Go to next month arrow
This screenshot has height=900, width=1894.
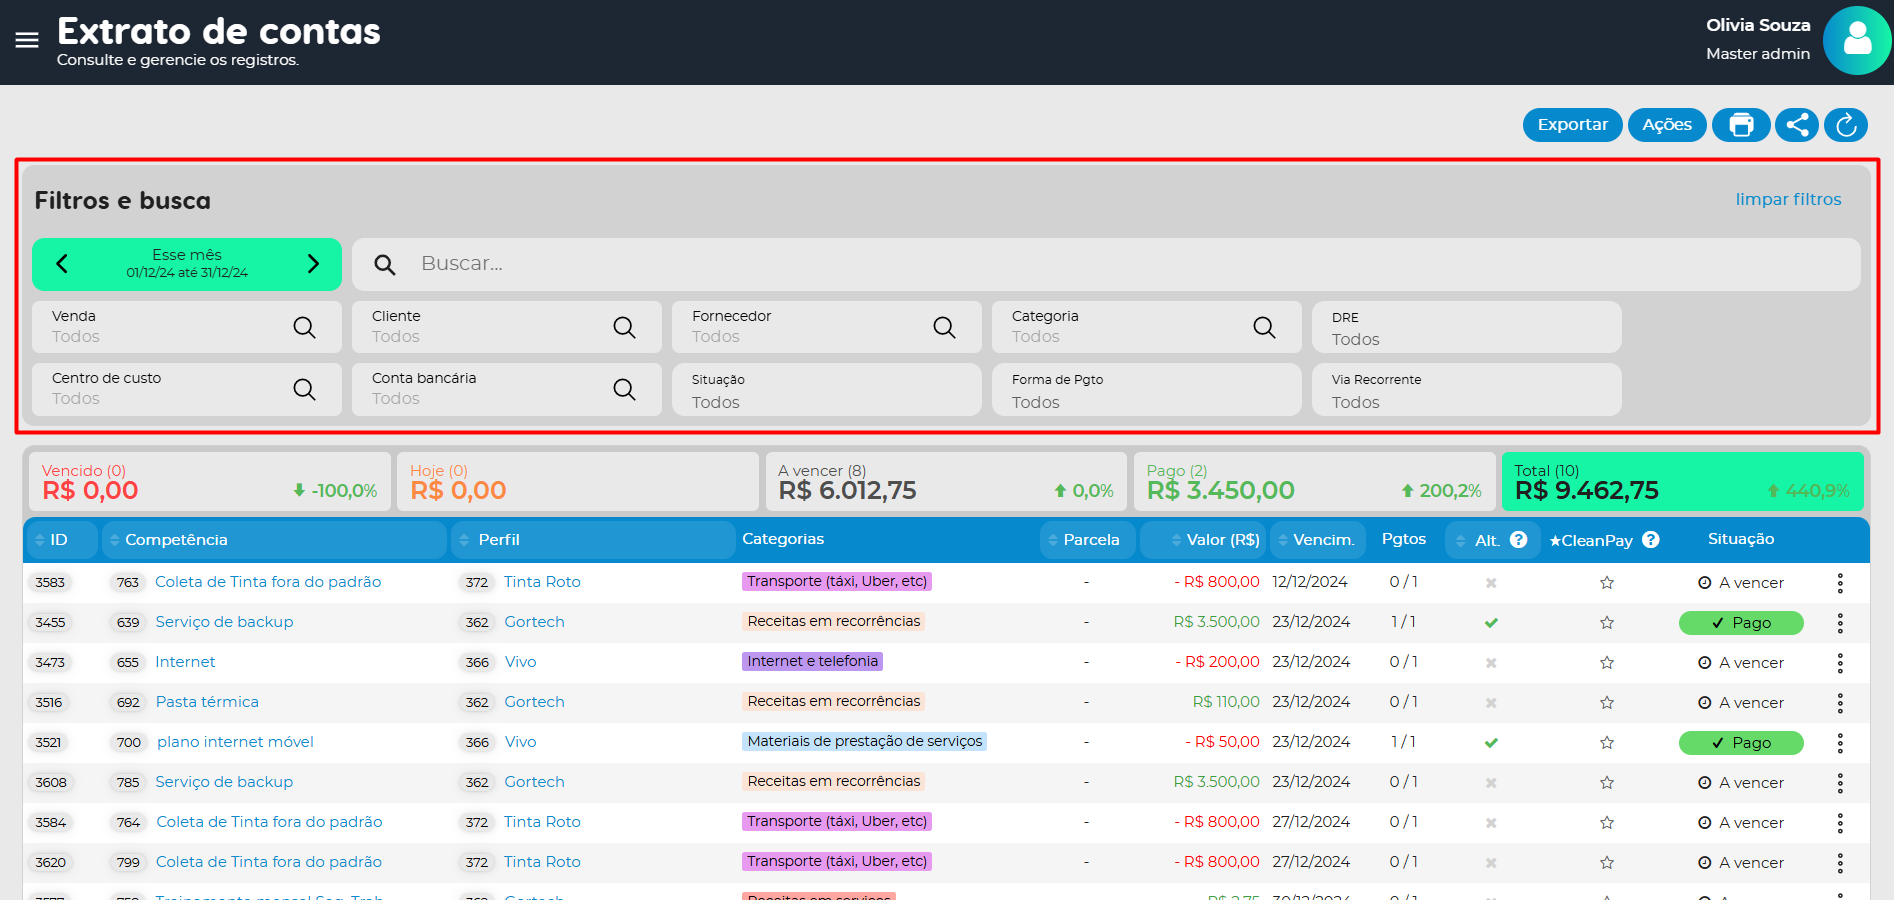[x=313, y=264]
